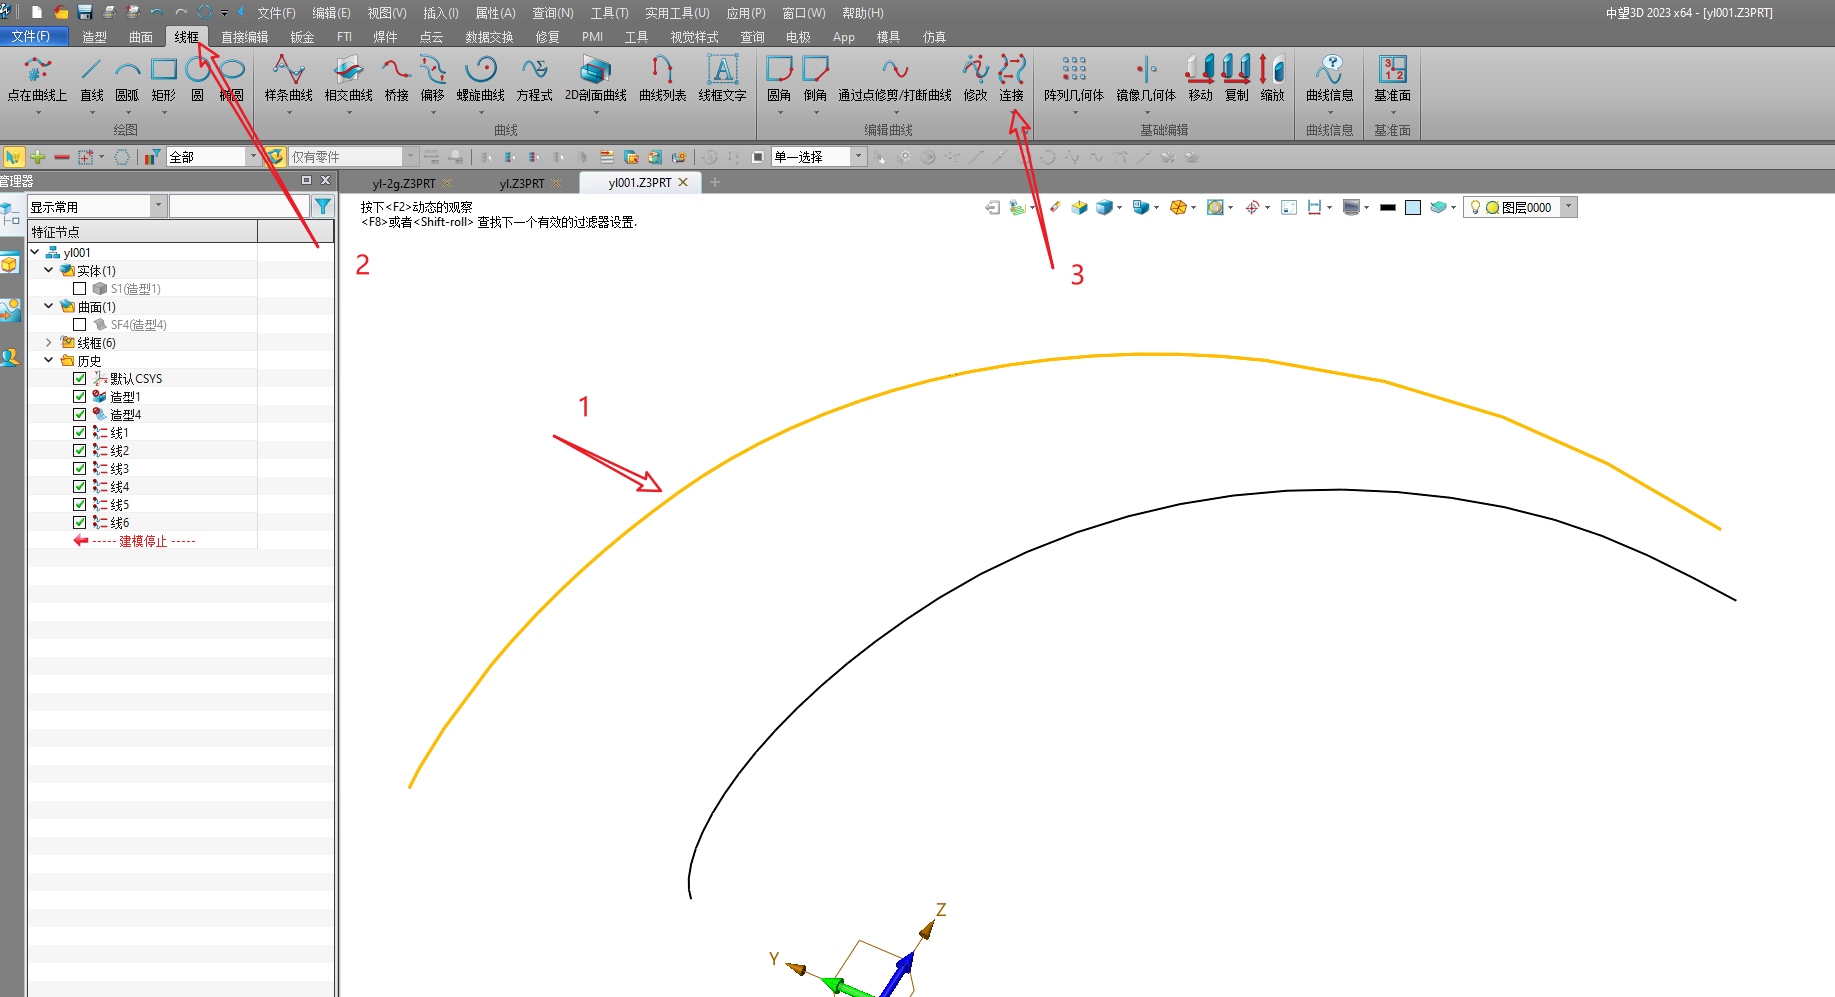Uncheck the 线6 history checkbox

tap(80, 523)
